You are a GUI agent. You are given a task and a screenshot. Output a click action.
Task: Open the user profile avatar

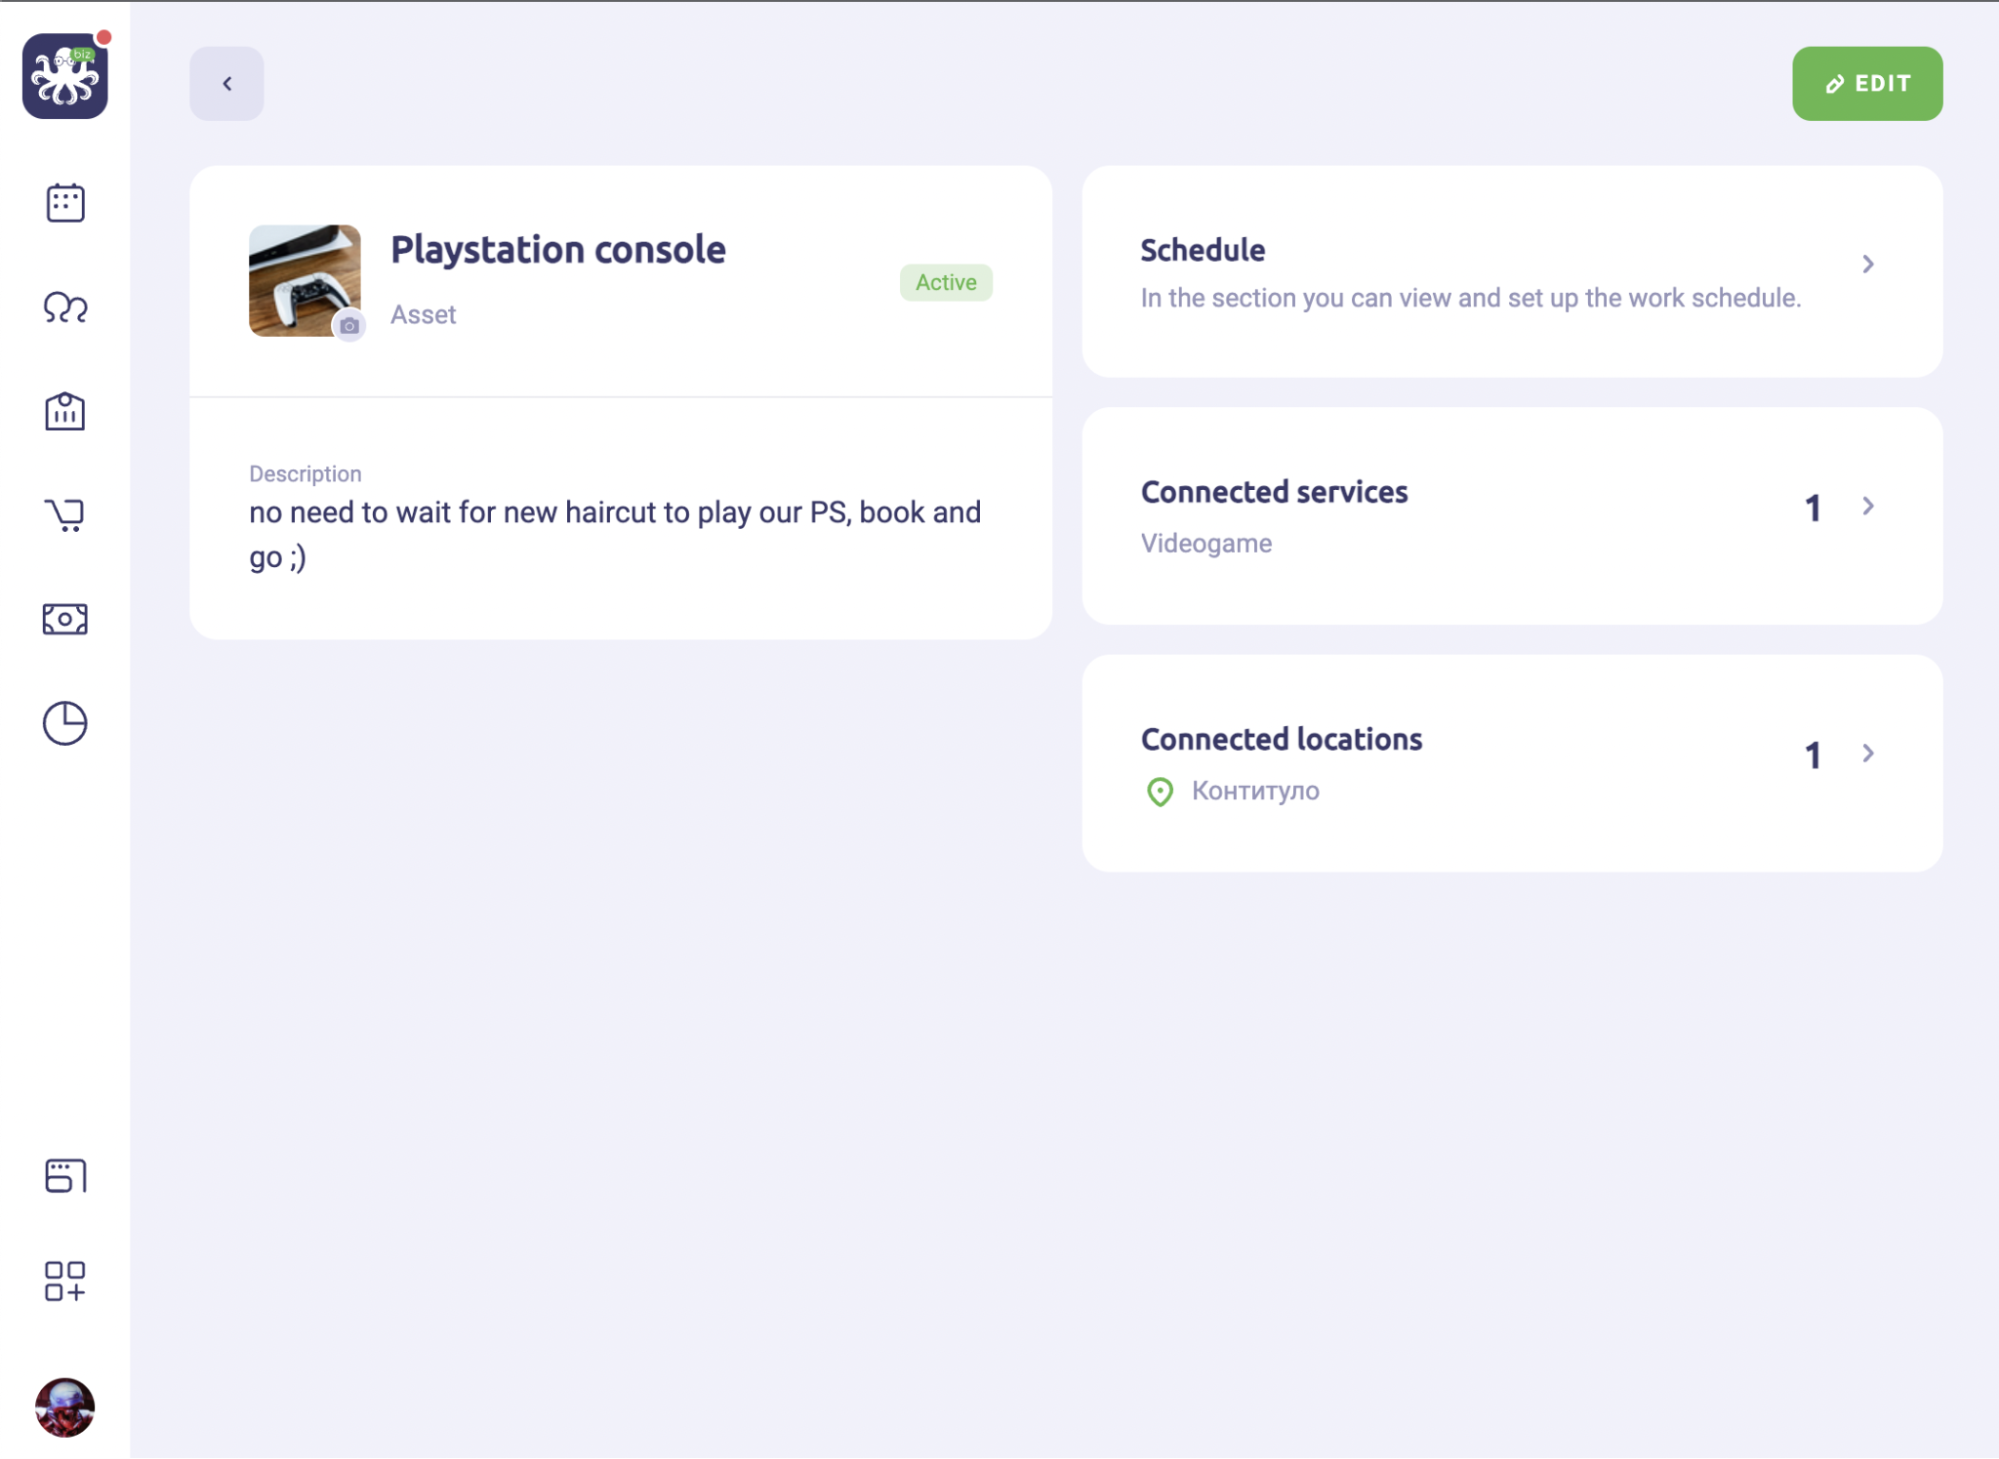click(65, 1408)
